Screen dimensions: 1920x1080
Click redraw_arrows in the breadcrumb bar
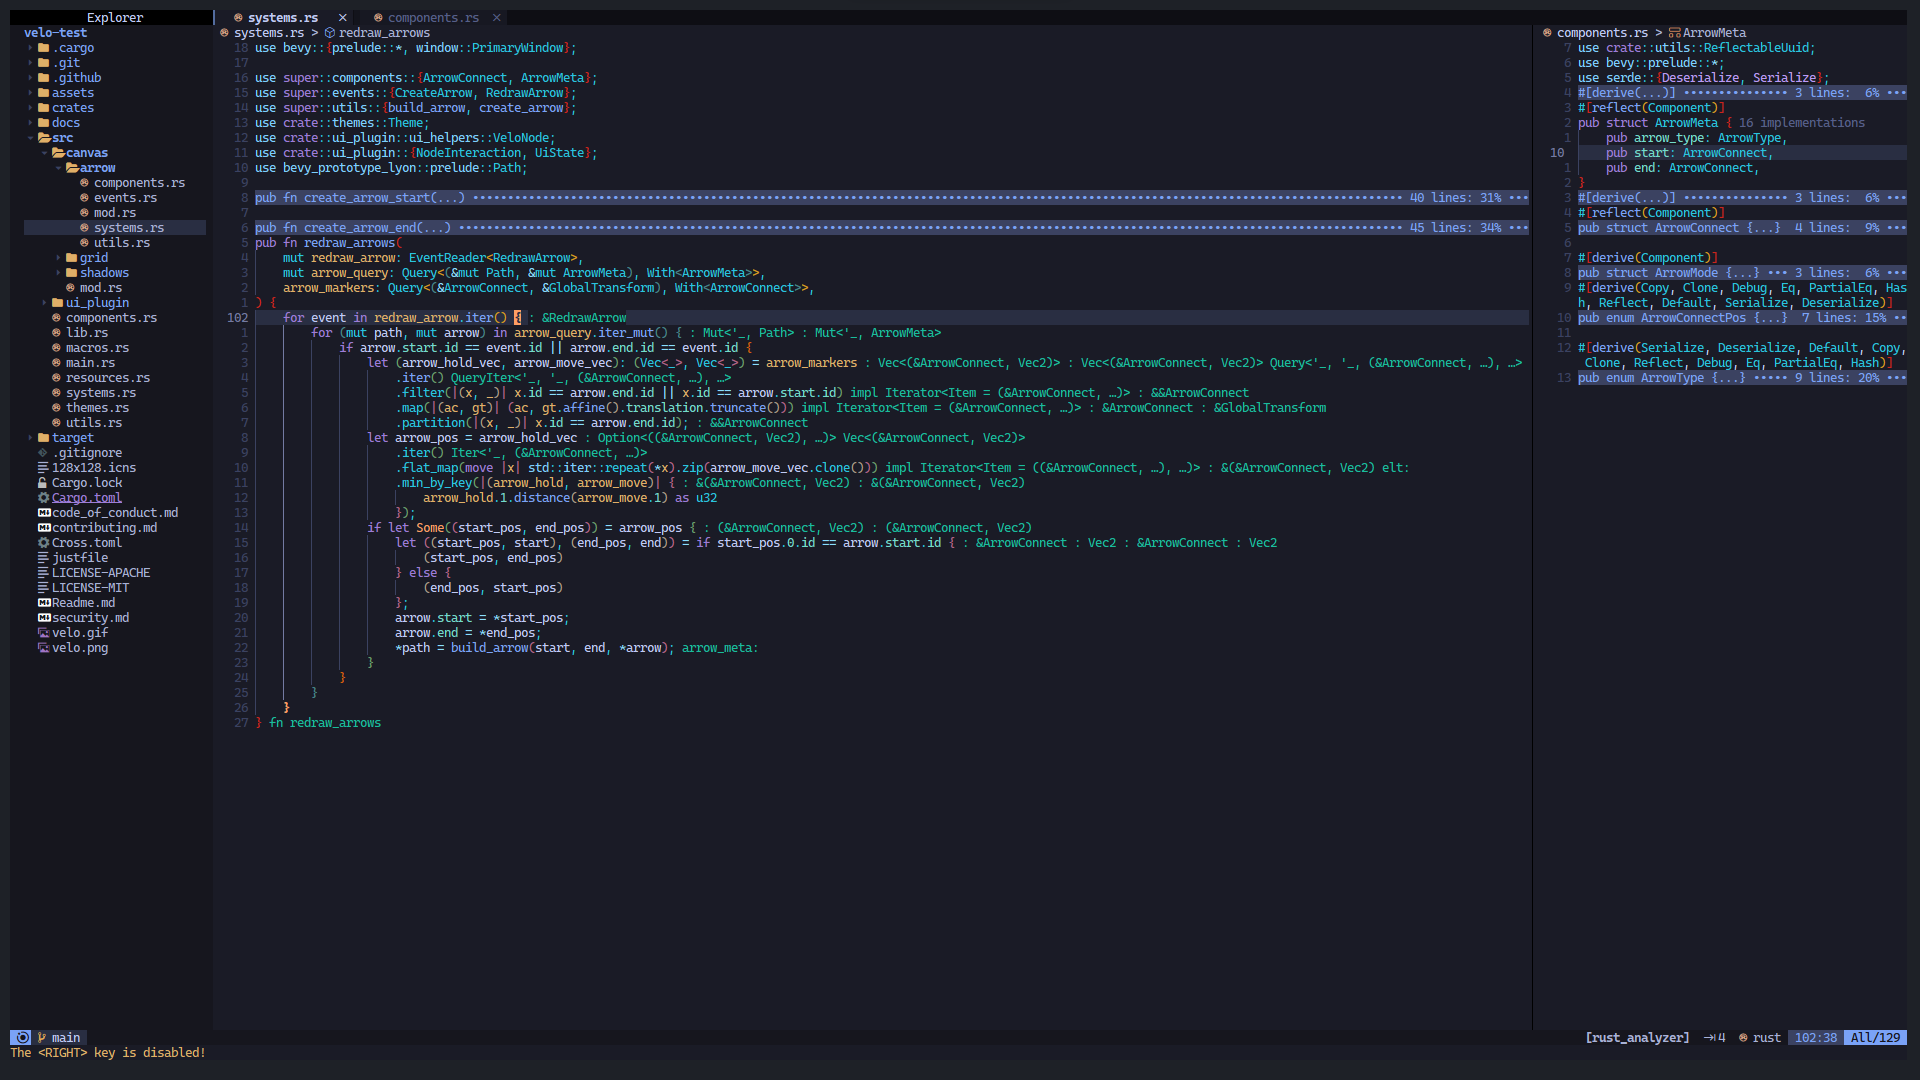coord(383,32)
